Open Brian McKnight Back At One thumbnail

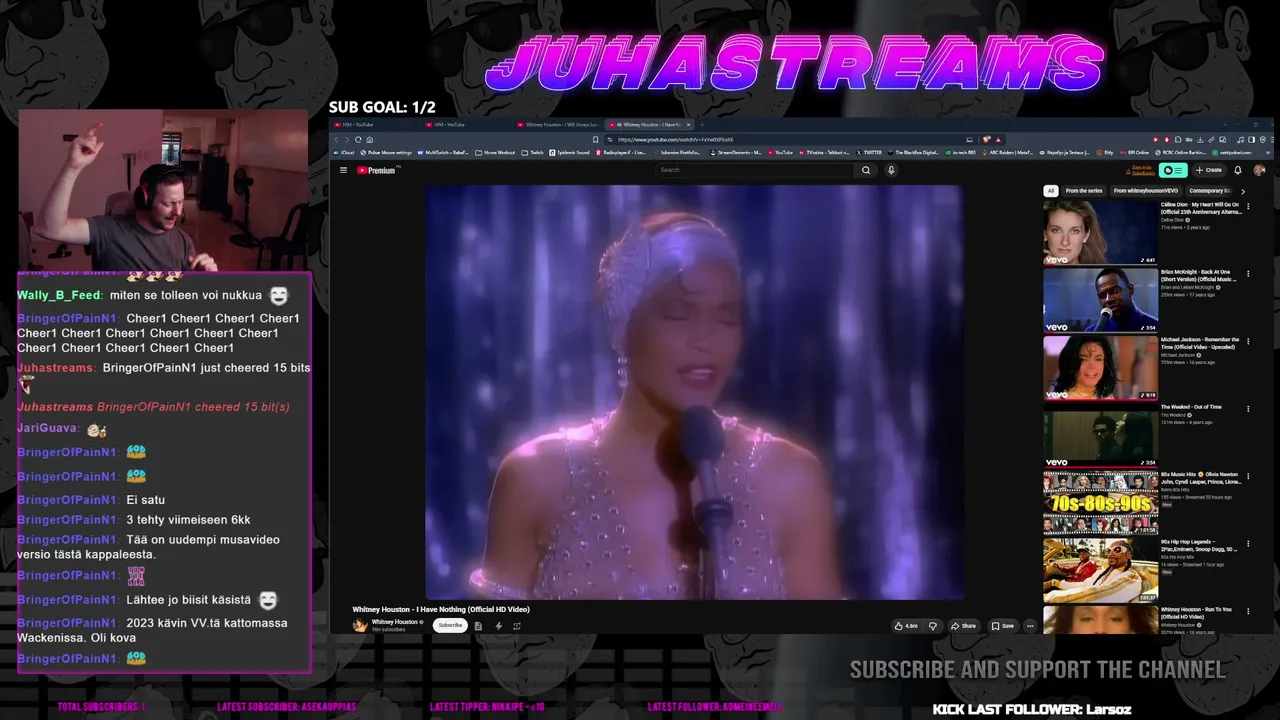1100,300
